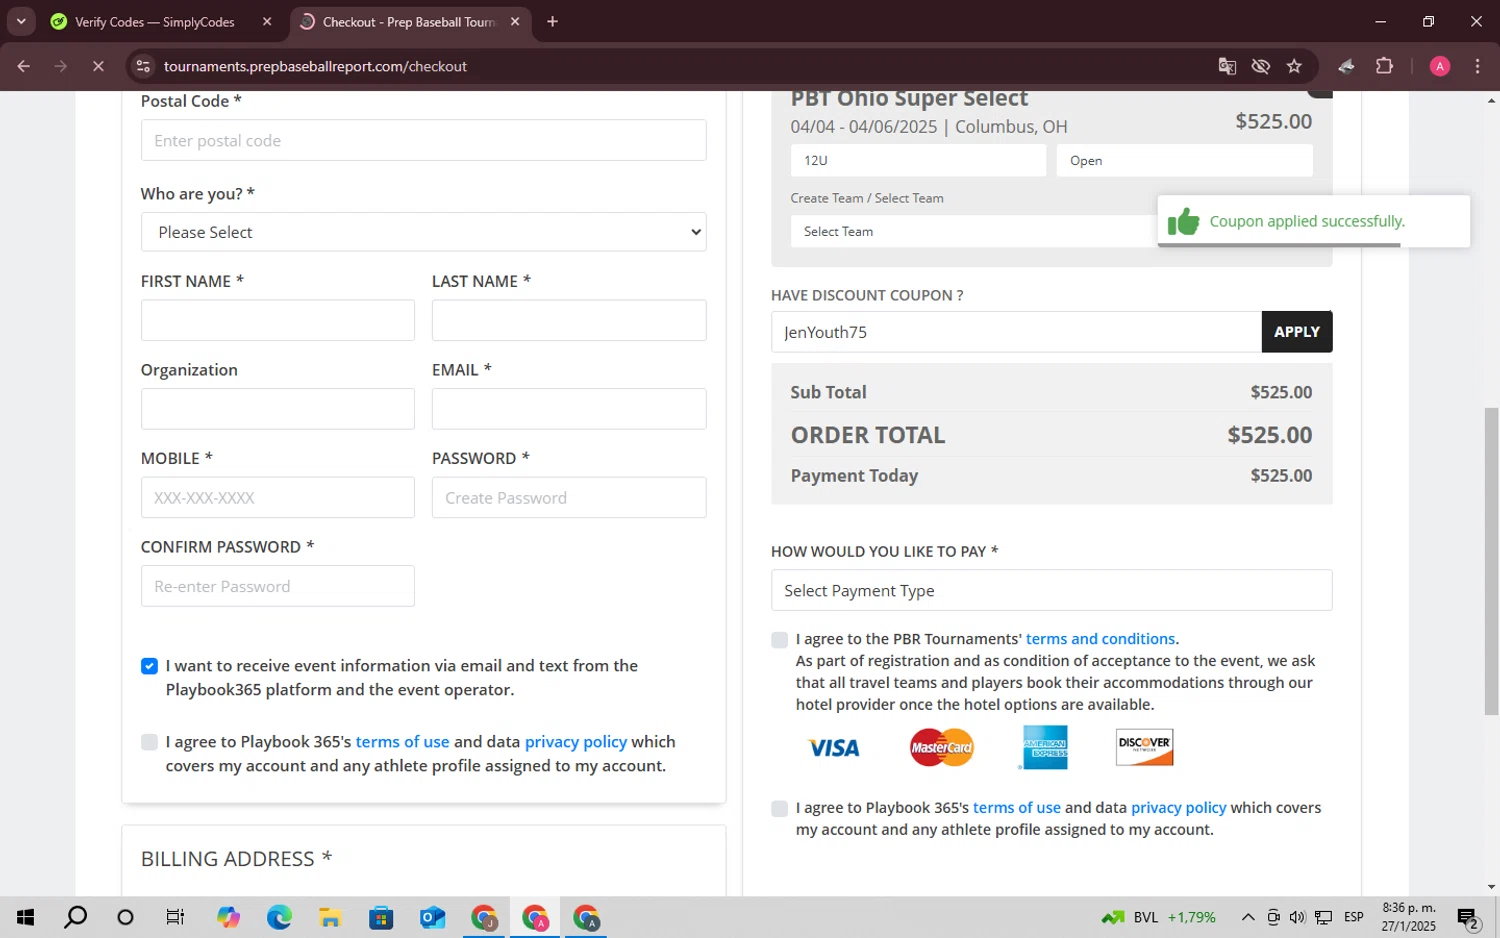Click the EMAIL input field
The height and width of the screenshot is (938, 1500).
click(x=569, y=409)
